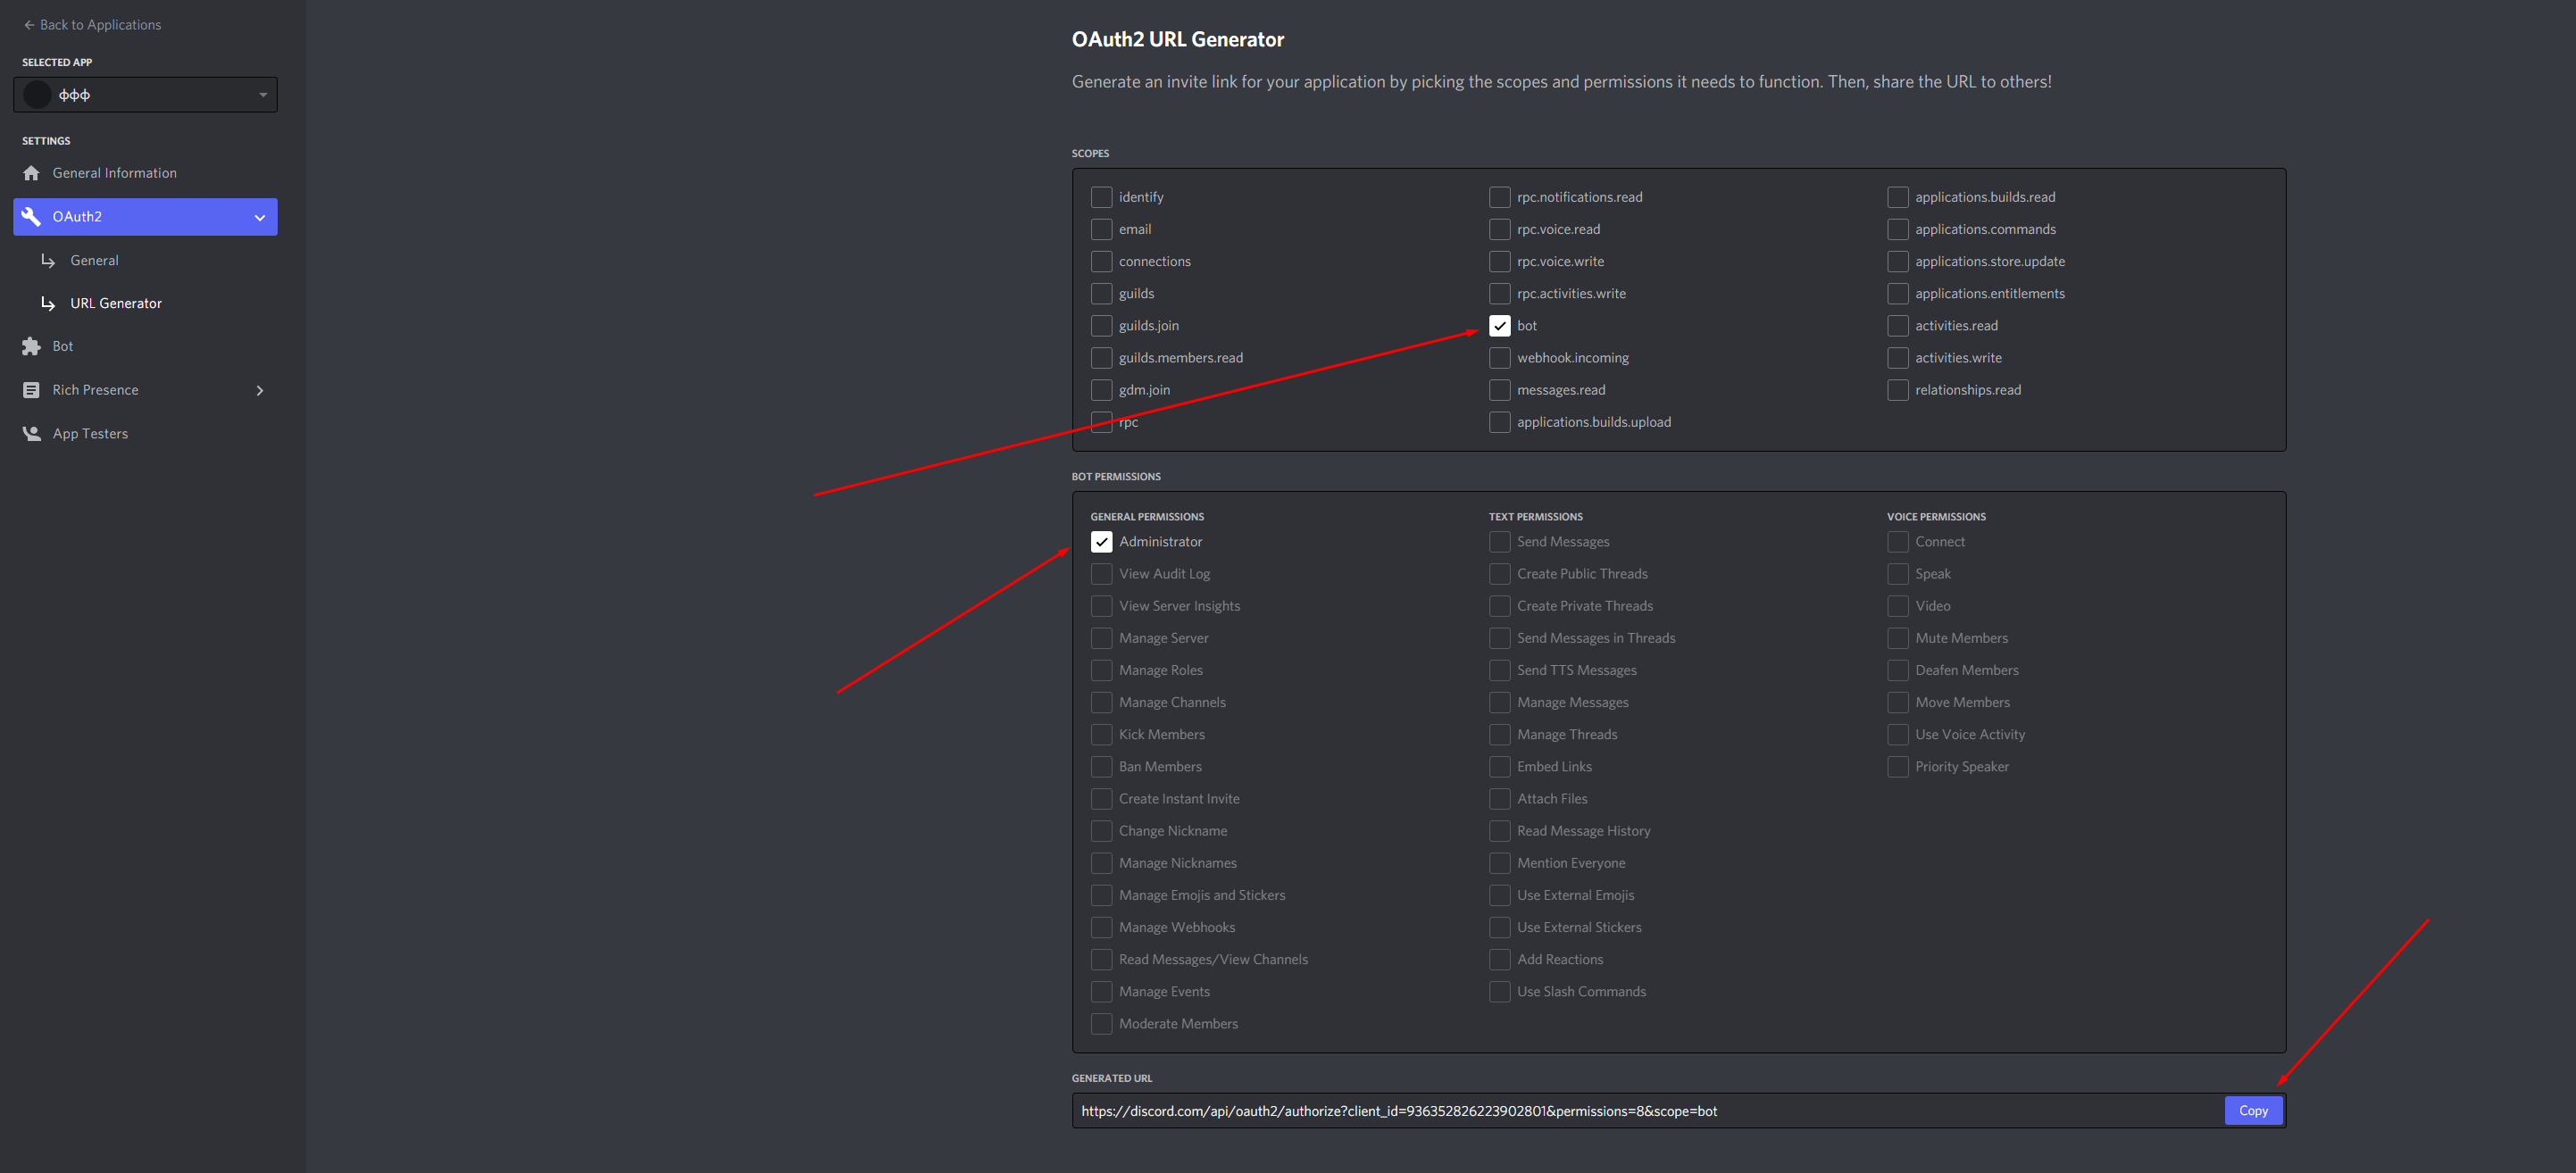Copy the generated invite URL
The image size is (2576, 1173).
(x=2252, y=1110)
